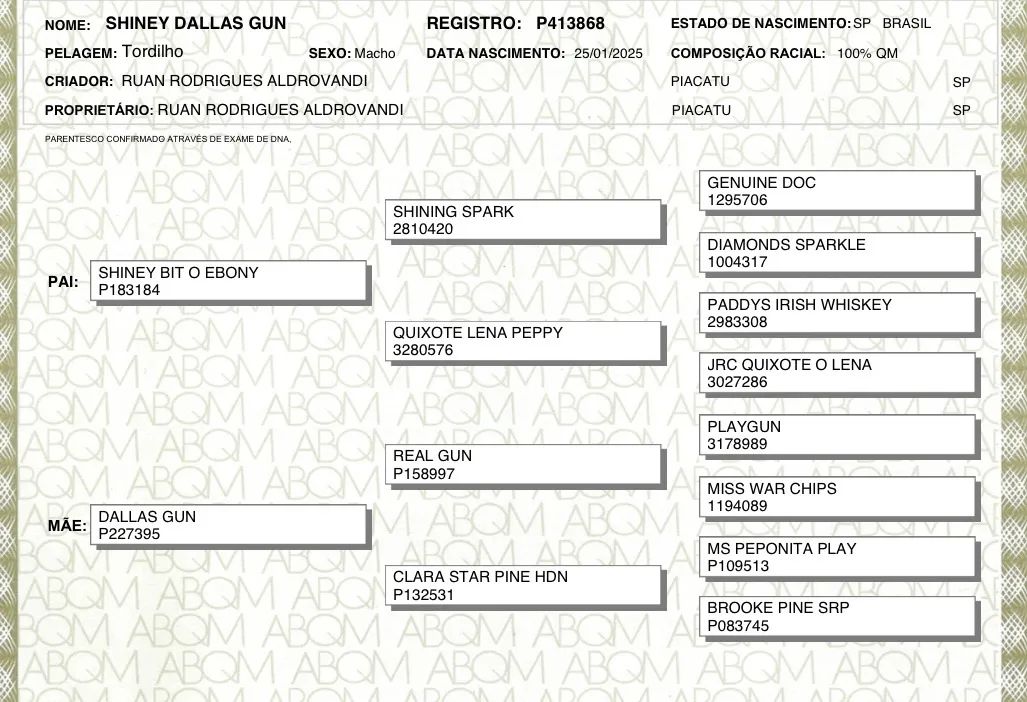Click the horse name SHINEY DALLAS GUN
1027x702 pixels.
point(196,23)
